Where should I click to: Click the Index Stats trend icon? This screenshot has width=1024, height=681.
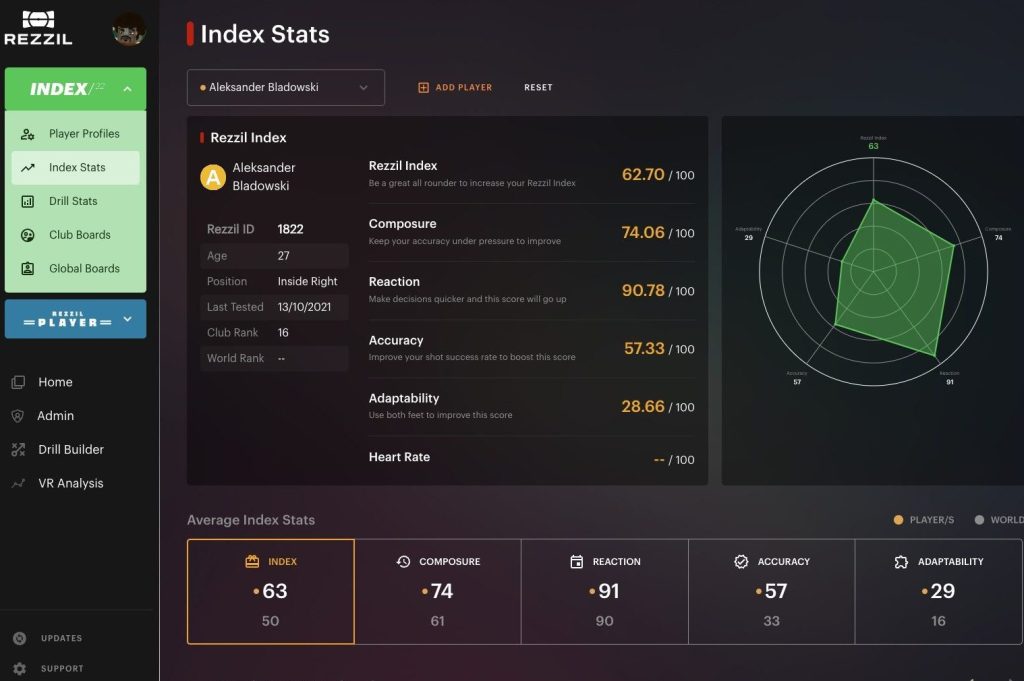27,168
